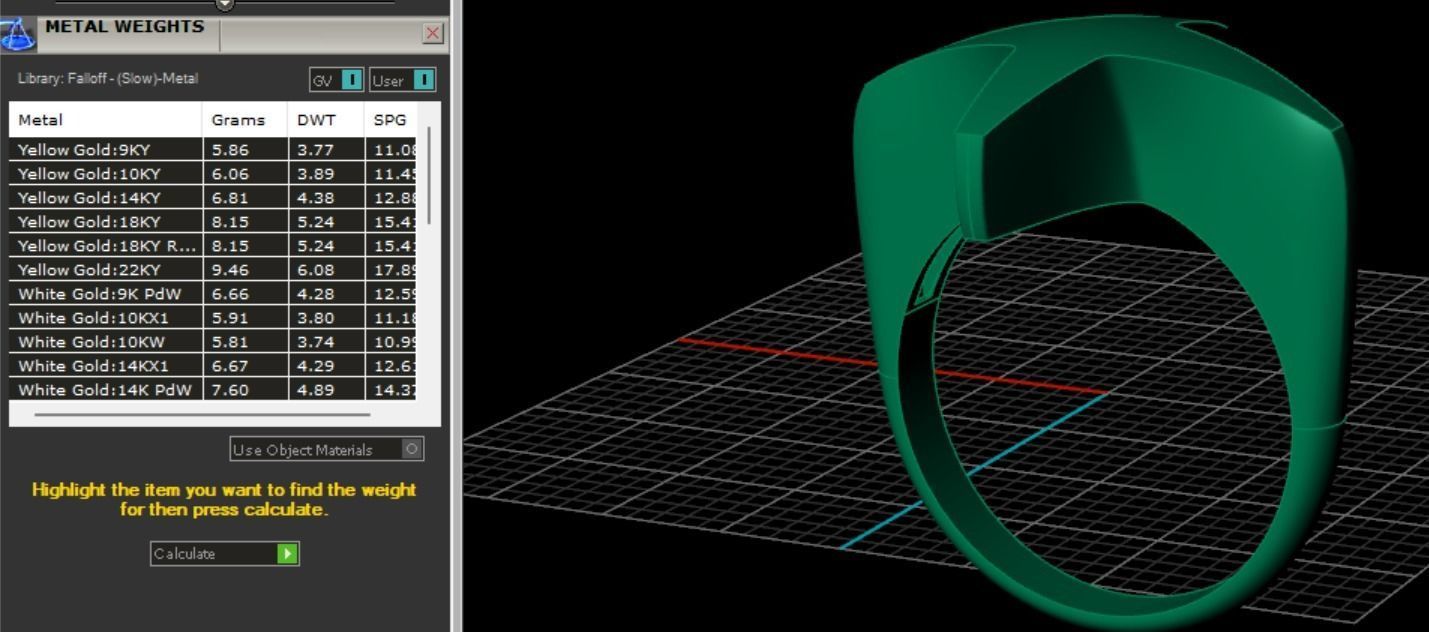Click the Metal column header
The image size is (1429, 632).
pyautogui.click(x=106, y=120)
